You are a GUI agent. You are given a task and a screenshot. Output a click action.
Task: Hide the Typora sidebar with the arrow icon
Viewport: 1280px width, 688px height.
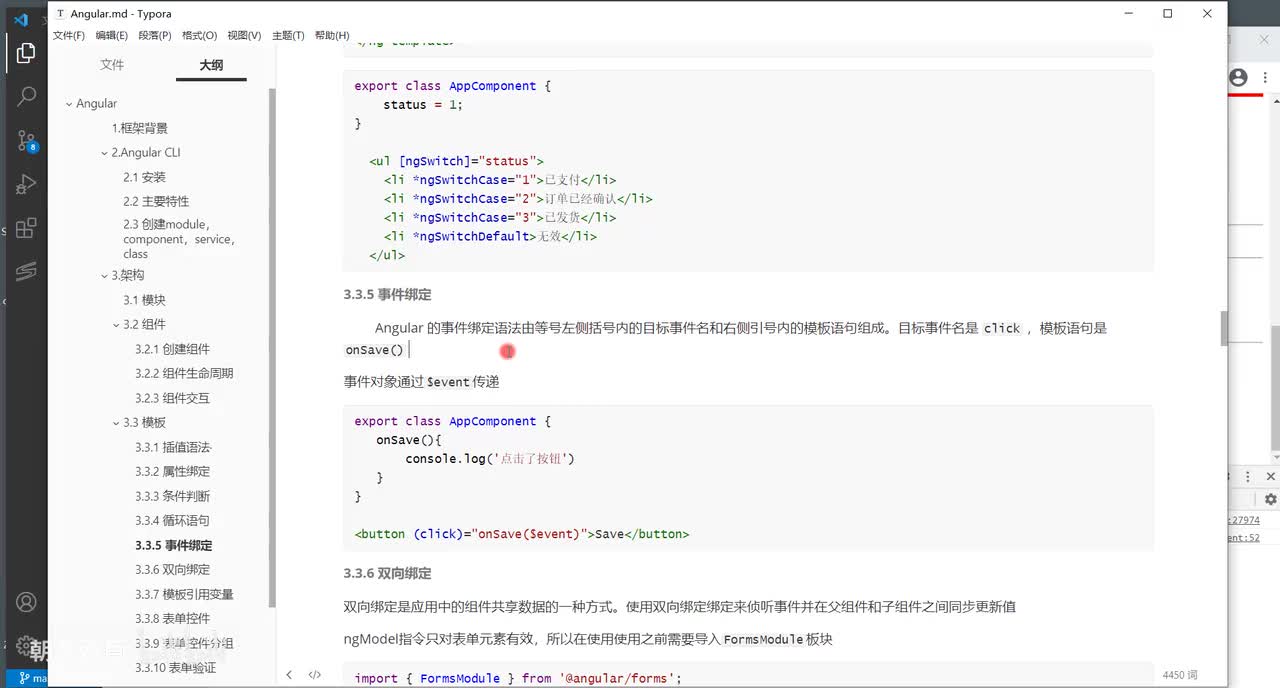(289, 675)
